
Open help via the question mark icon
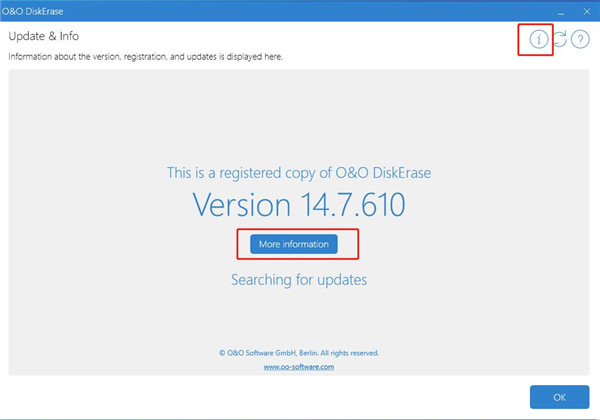[x=580, y=40]
